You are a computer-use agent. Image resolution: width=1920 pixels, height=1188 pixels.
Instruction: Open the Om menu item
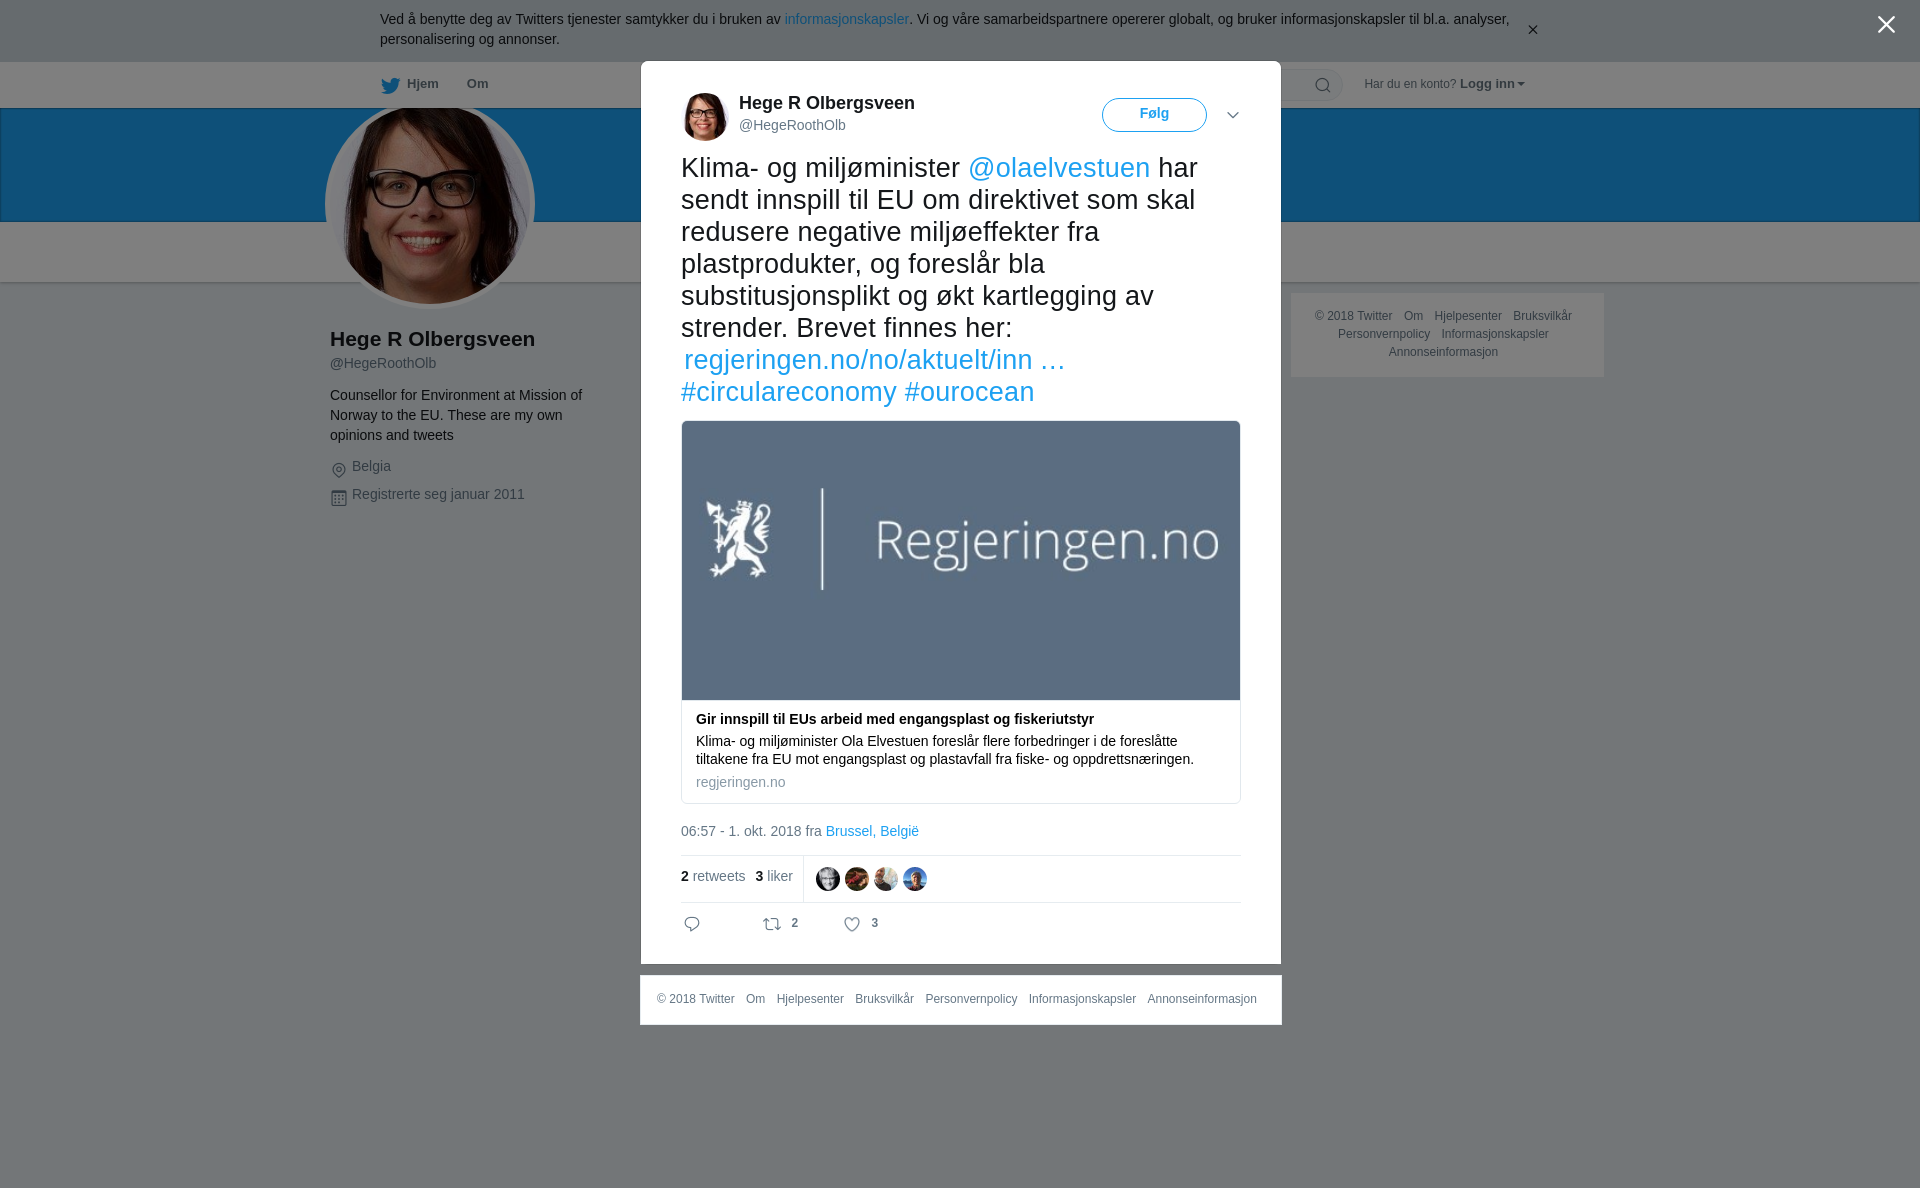[478, 84]
